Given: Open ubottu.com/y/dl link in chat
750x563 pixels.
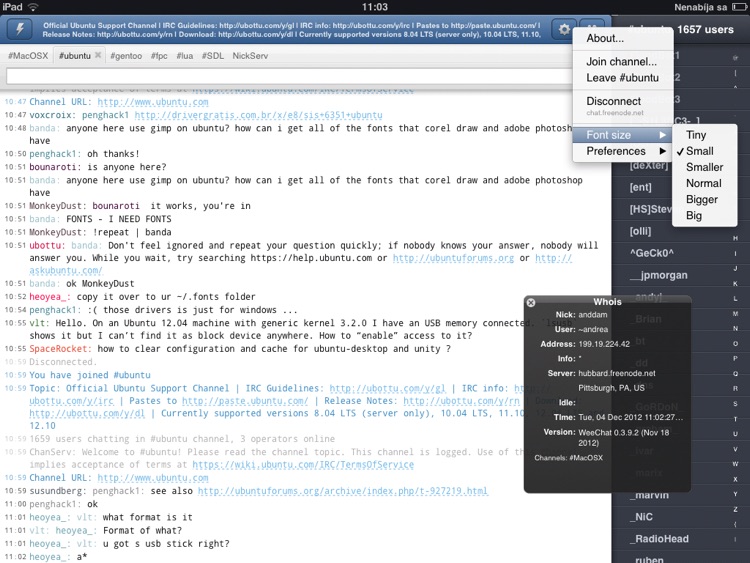Looking at the screenshot, I should (87, 413).
